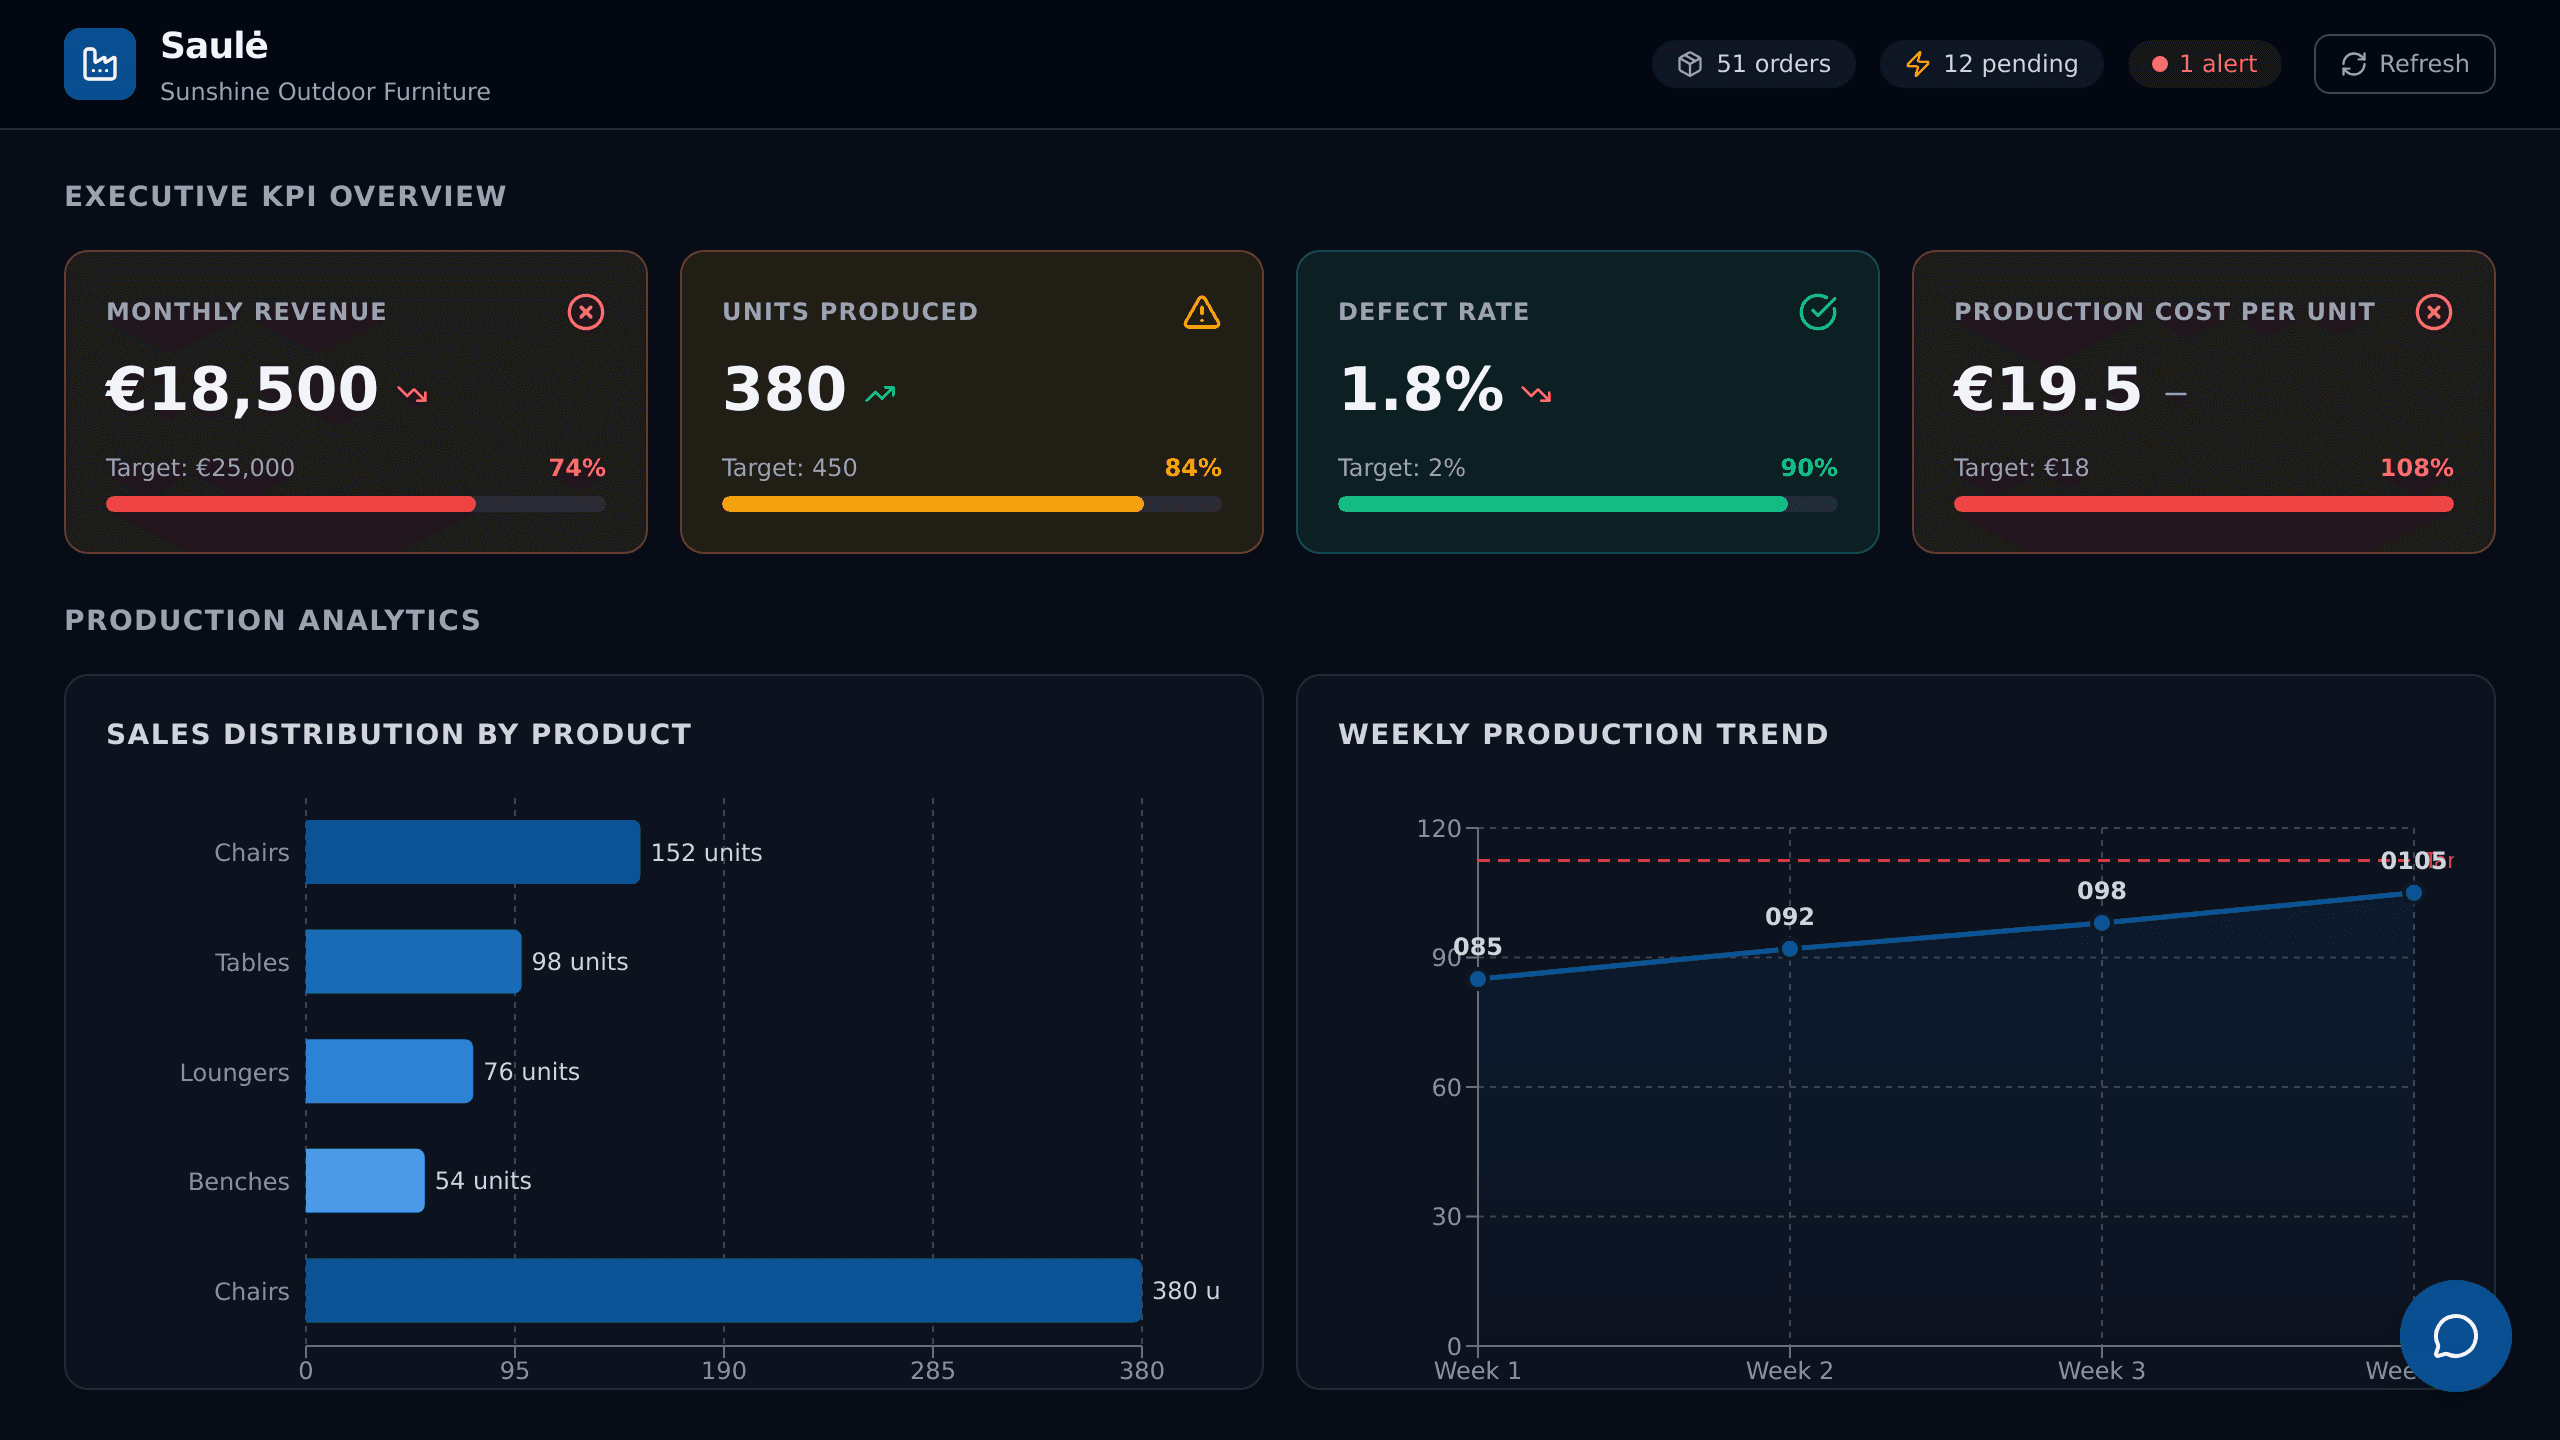Click the Target: 450 text

[790, 468]
